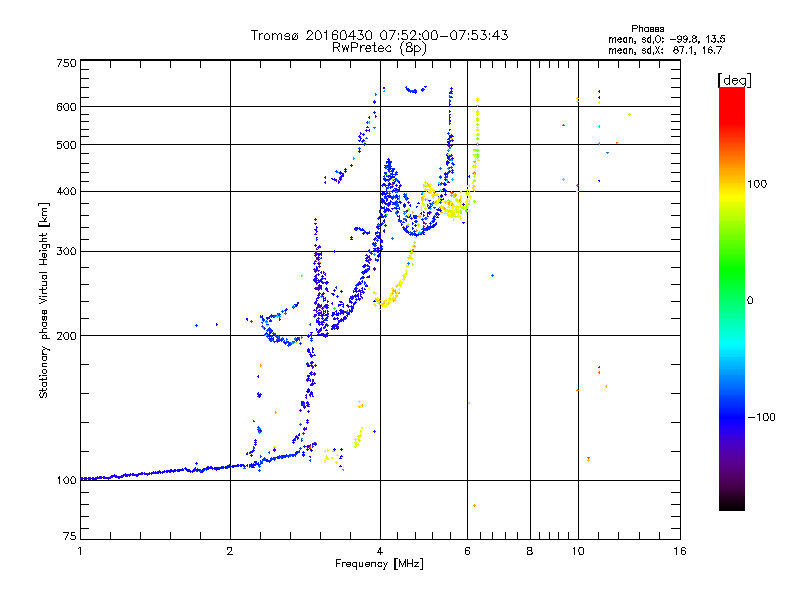
Task: Click the colorbar tick label '-100'
Action: click(x=761, y=417)
